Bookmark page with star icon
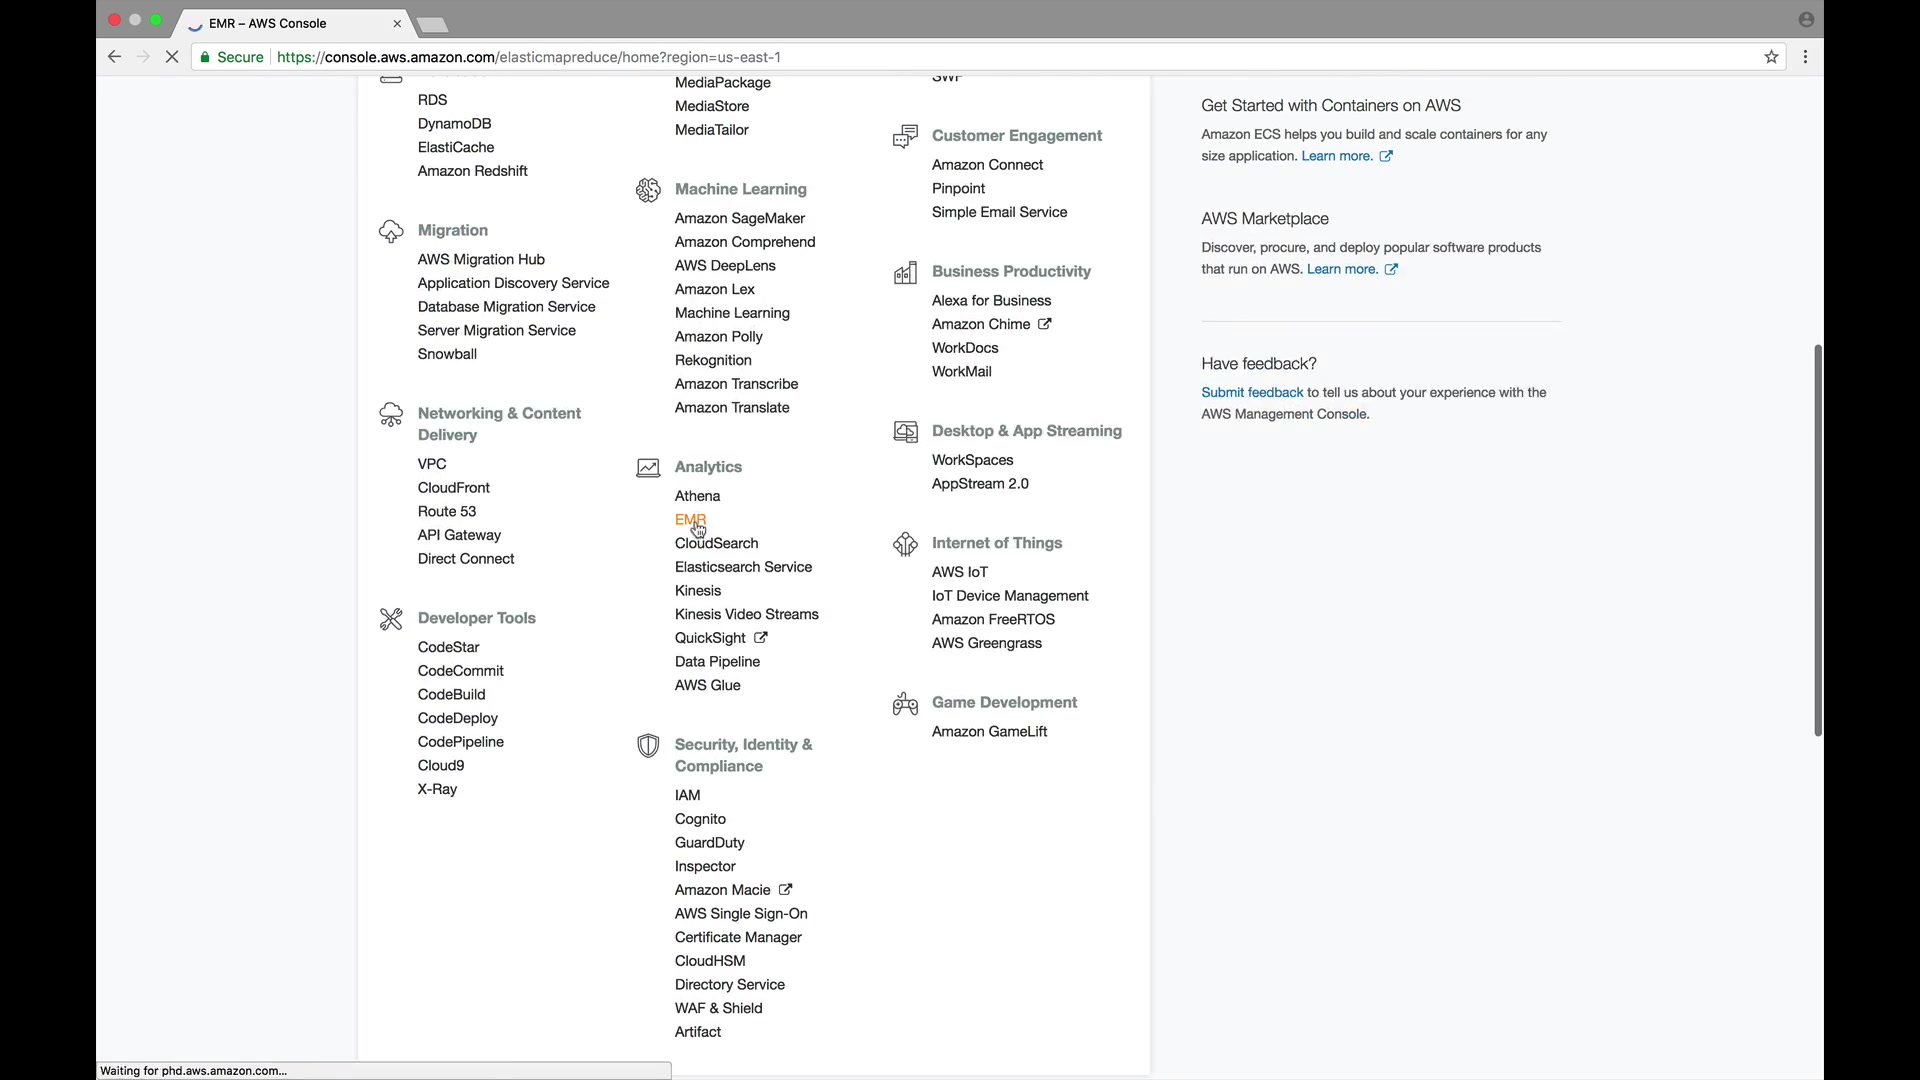This screenshot has width=1920, height=1080. pos(1771,57)
